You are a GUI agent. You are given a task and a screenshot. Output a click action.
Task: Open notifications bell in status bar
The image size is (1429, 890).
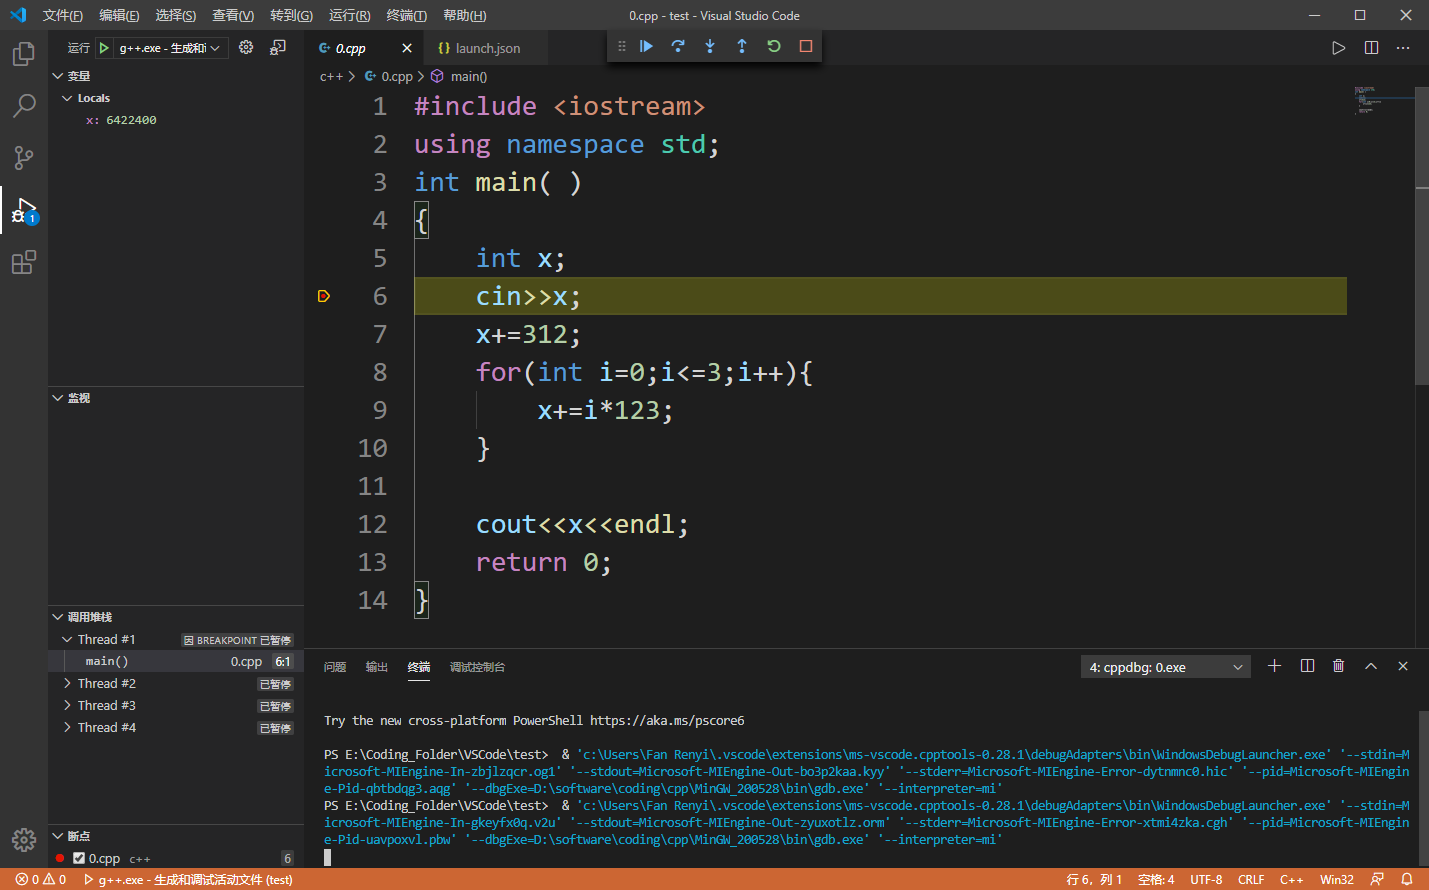click(1407, 879)
